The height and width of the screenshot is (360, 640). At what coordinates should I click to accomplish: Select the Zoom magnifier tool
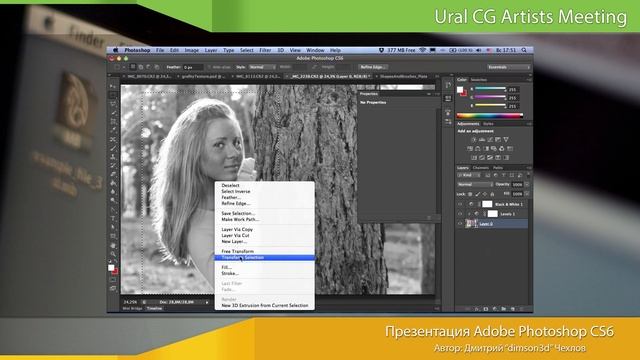pyautogui.click(x=113, y=254)
